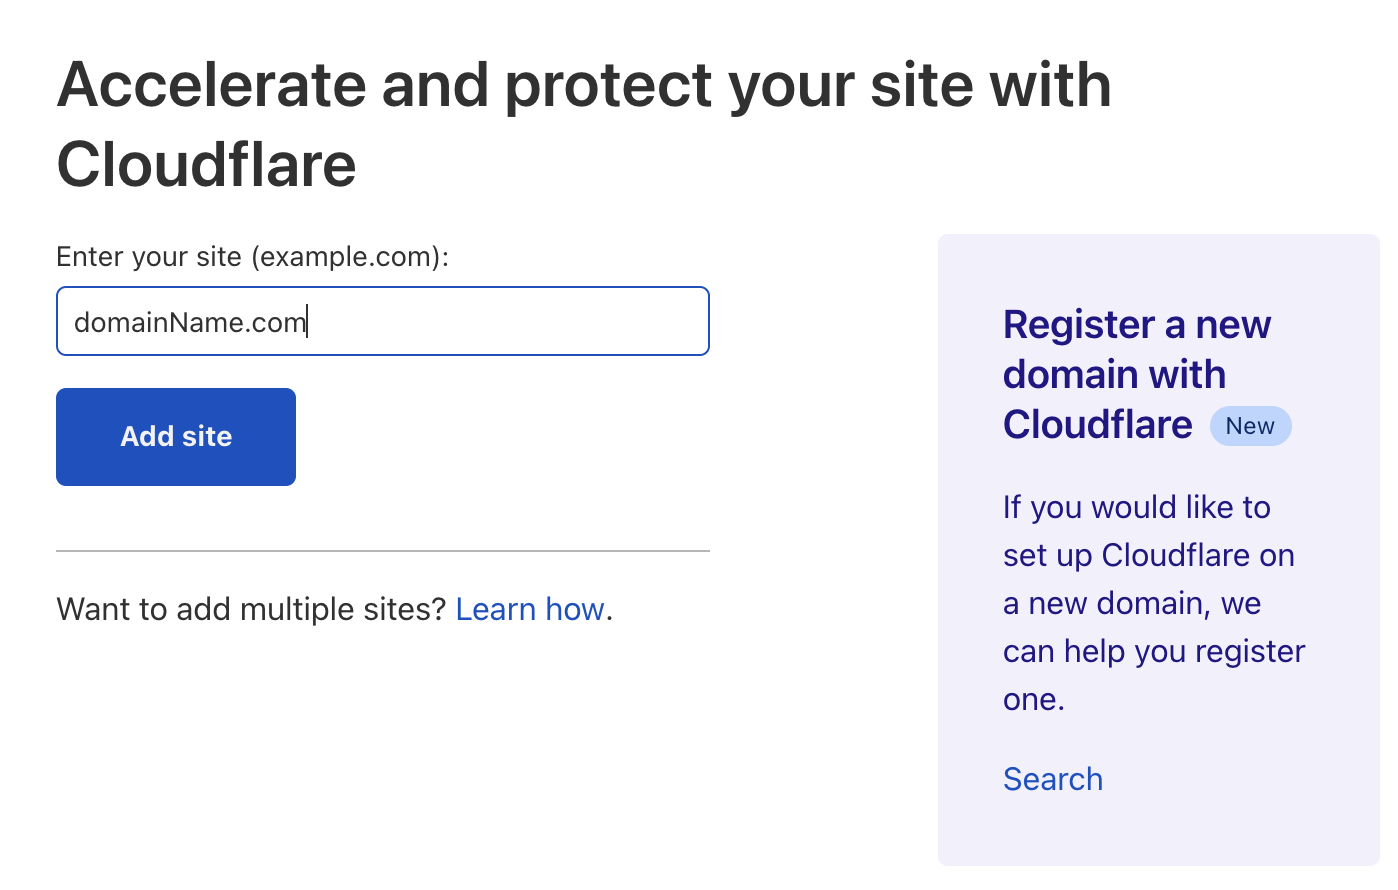Click the word Cloudflare in the main headline
Viewport: 1398px width, 890px height.
pos(206,165)
